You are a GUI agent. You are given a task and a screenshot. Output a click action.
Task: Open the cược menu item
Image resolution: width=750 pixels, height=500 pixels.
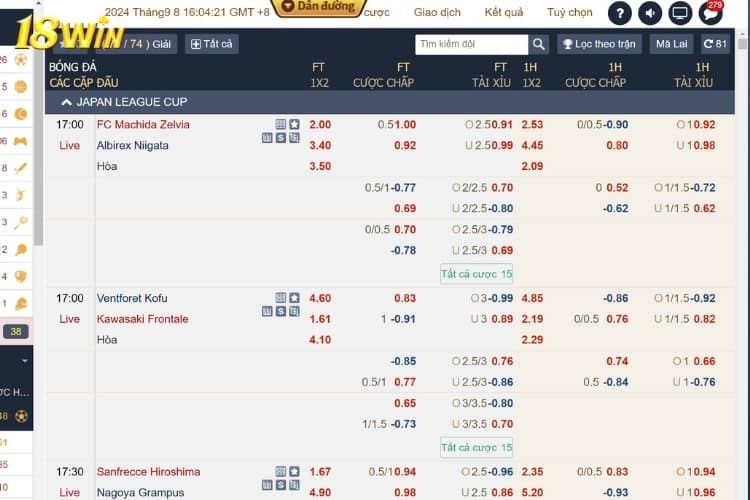[x=376, y=12]
